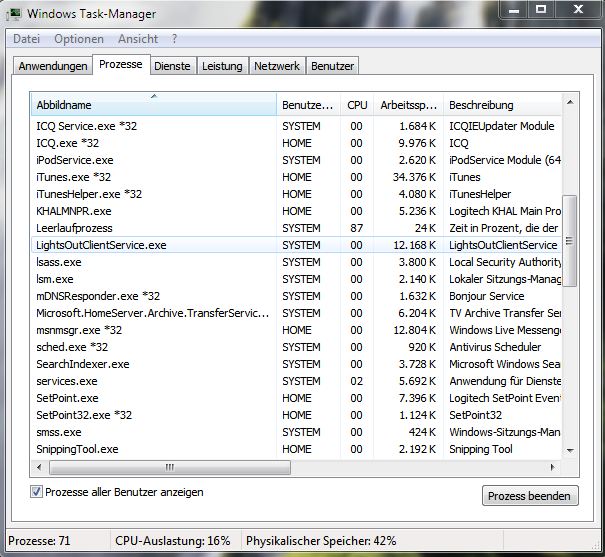Click the vertical scrollbar down arrow
This screenshot has width=605, height=557.
570,451
